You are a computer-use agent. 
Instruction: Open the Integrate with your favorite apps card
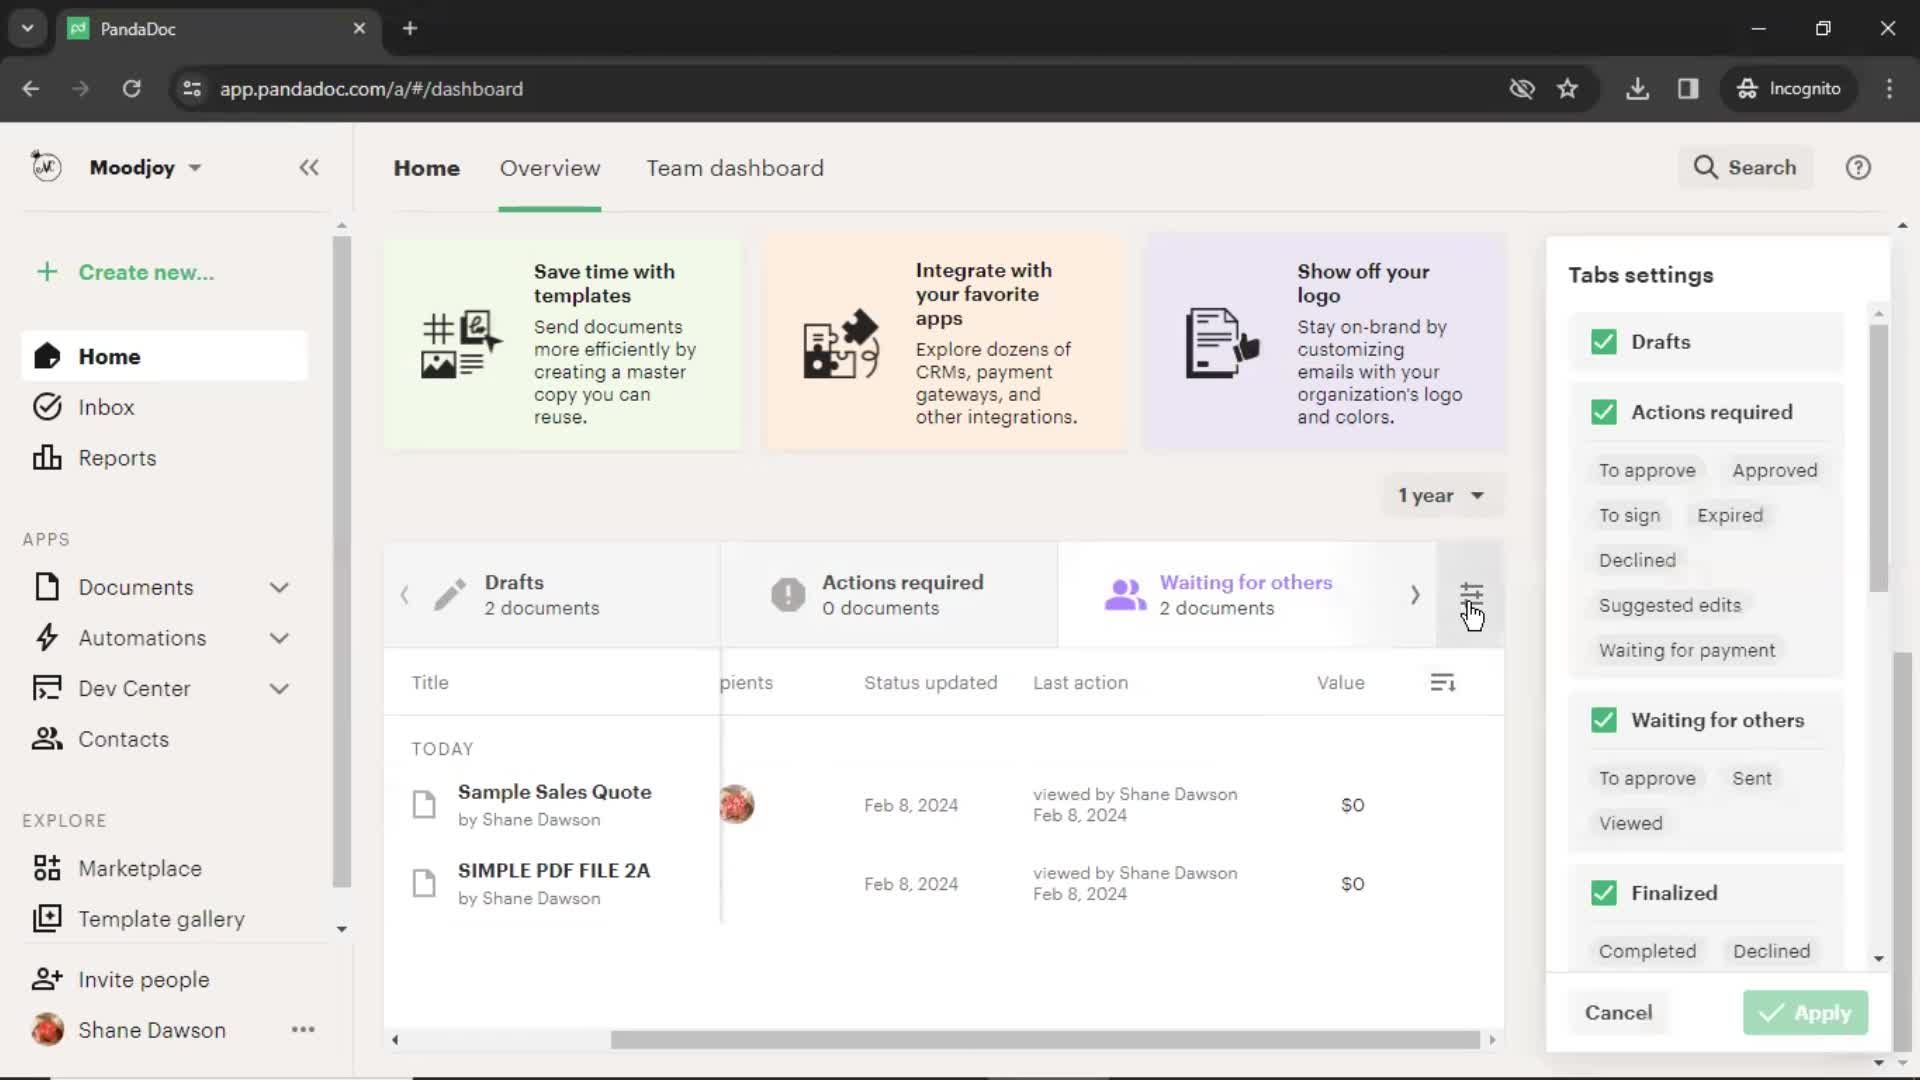click(x=944, y=343)
